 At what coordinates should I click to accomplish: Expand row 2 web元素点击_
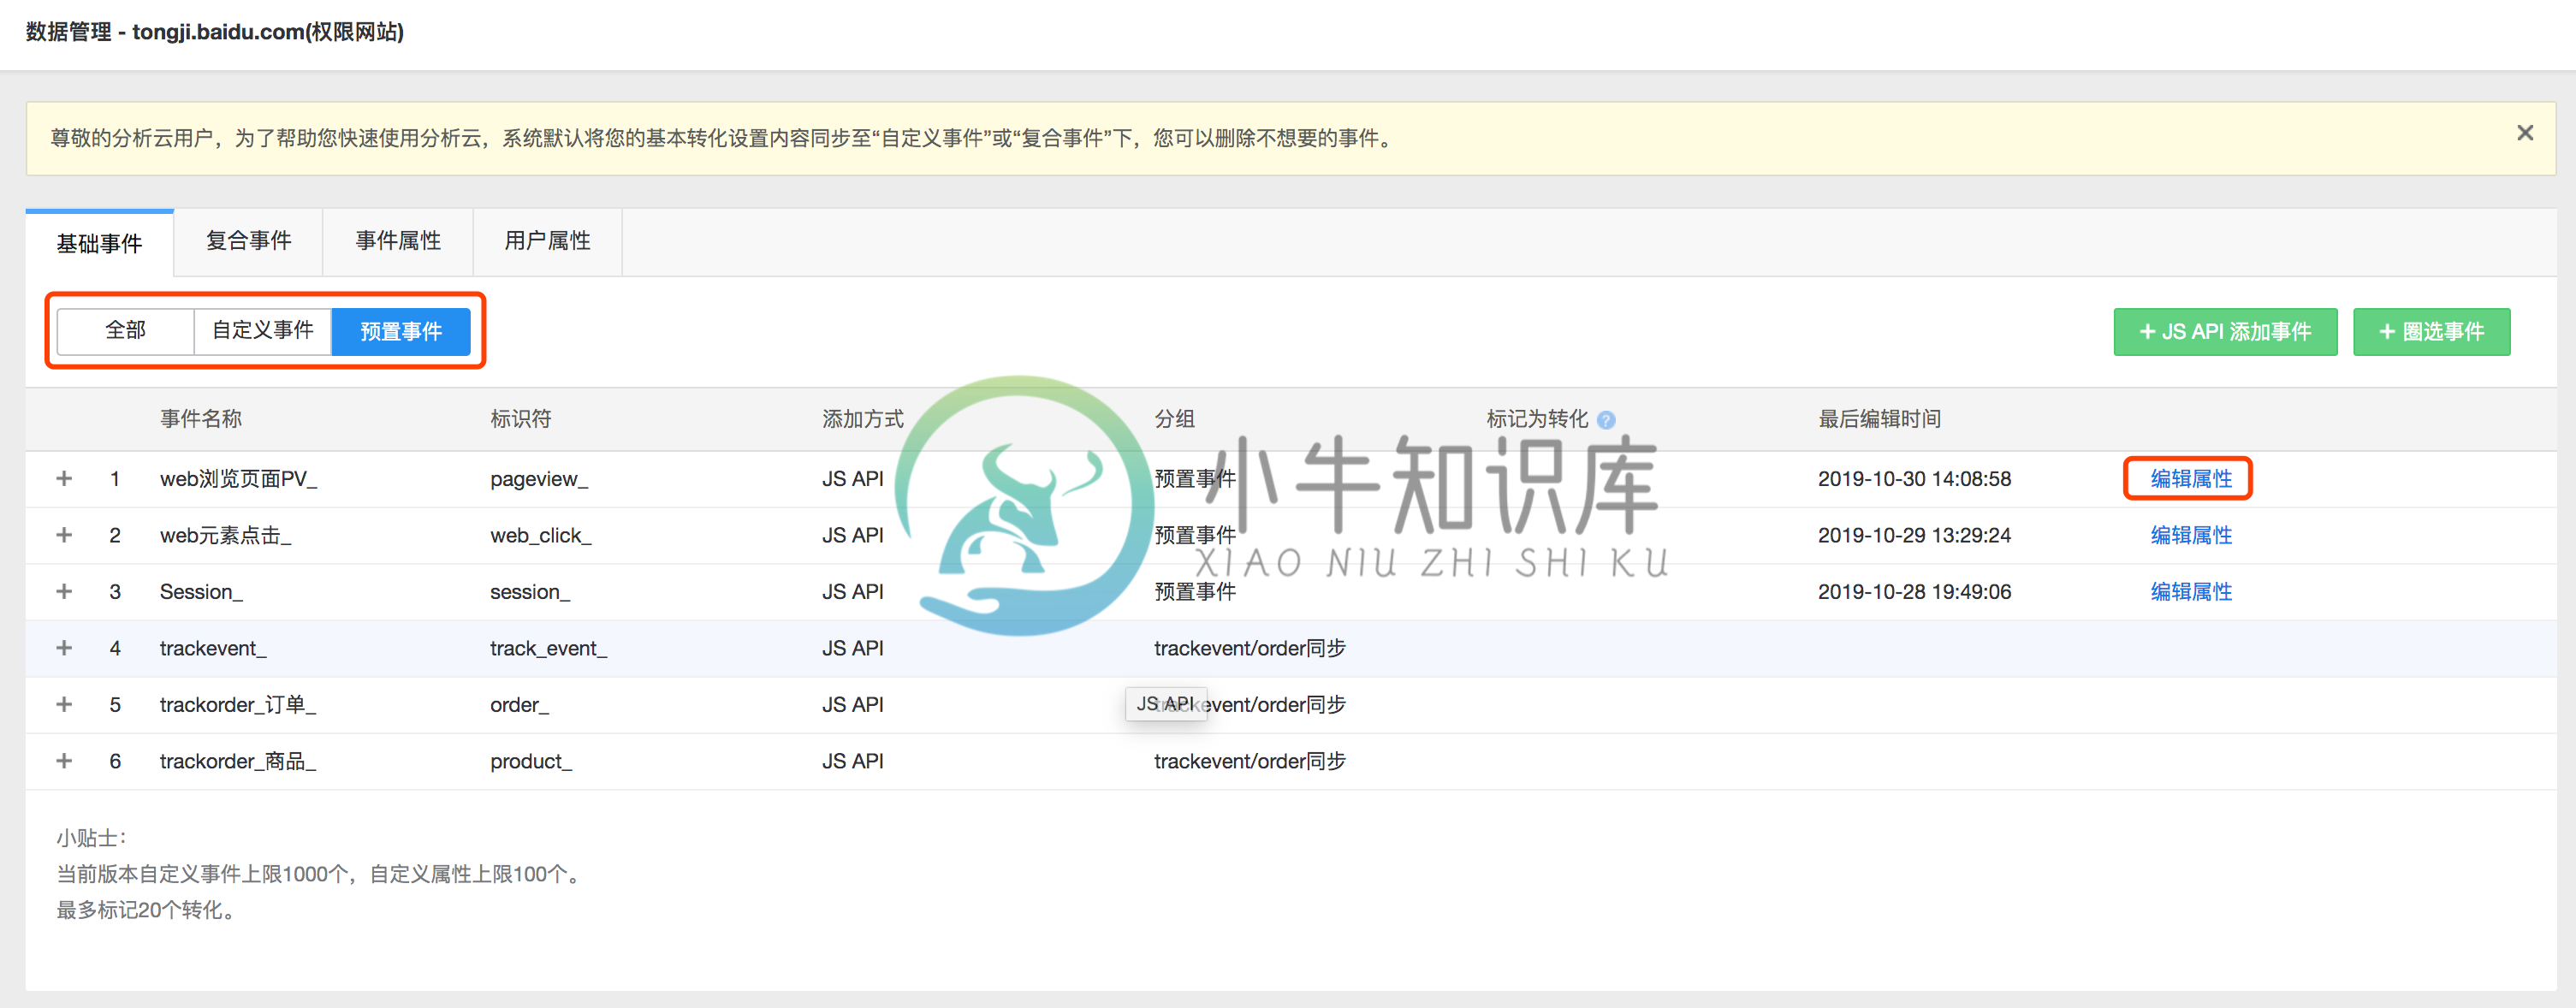click(64, 535)
